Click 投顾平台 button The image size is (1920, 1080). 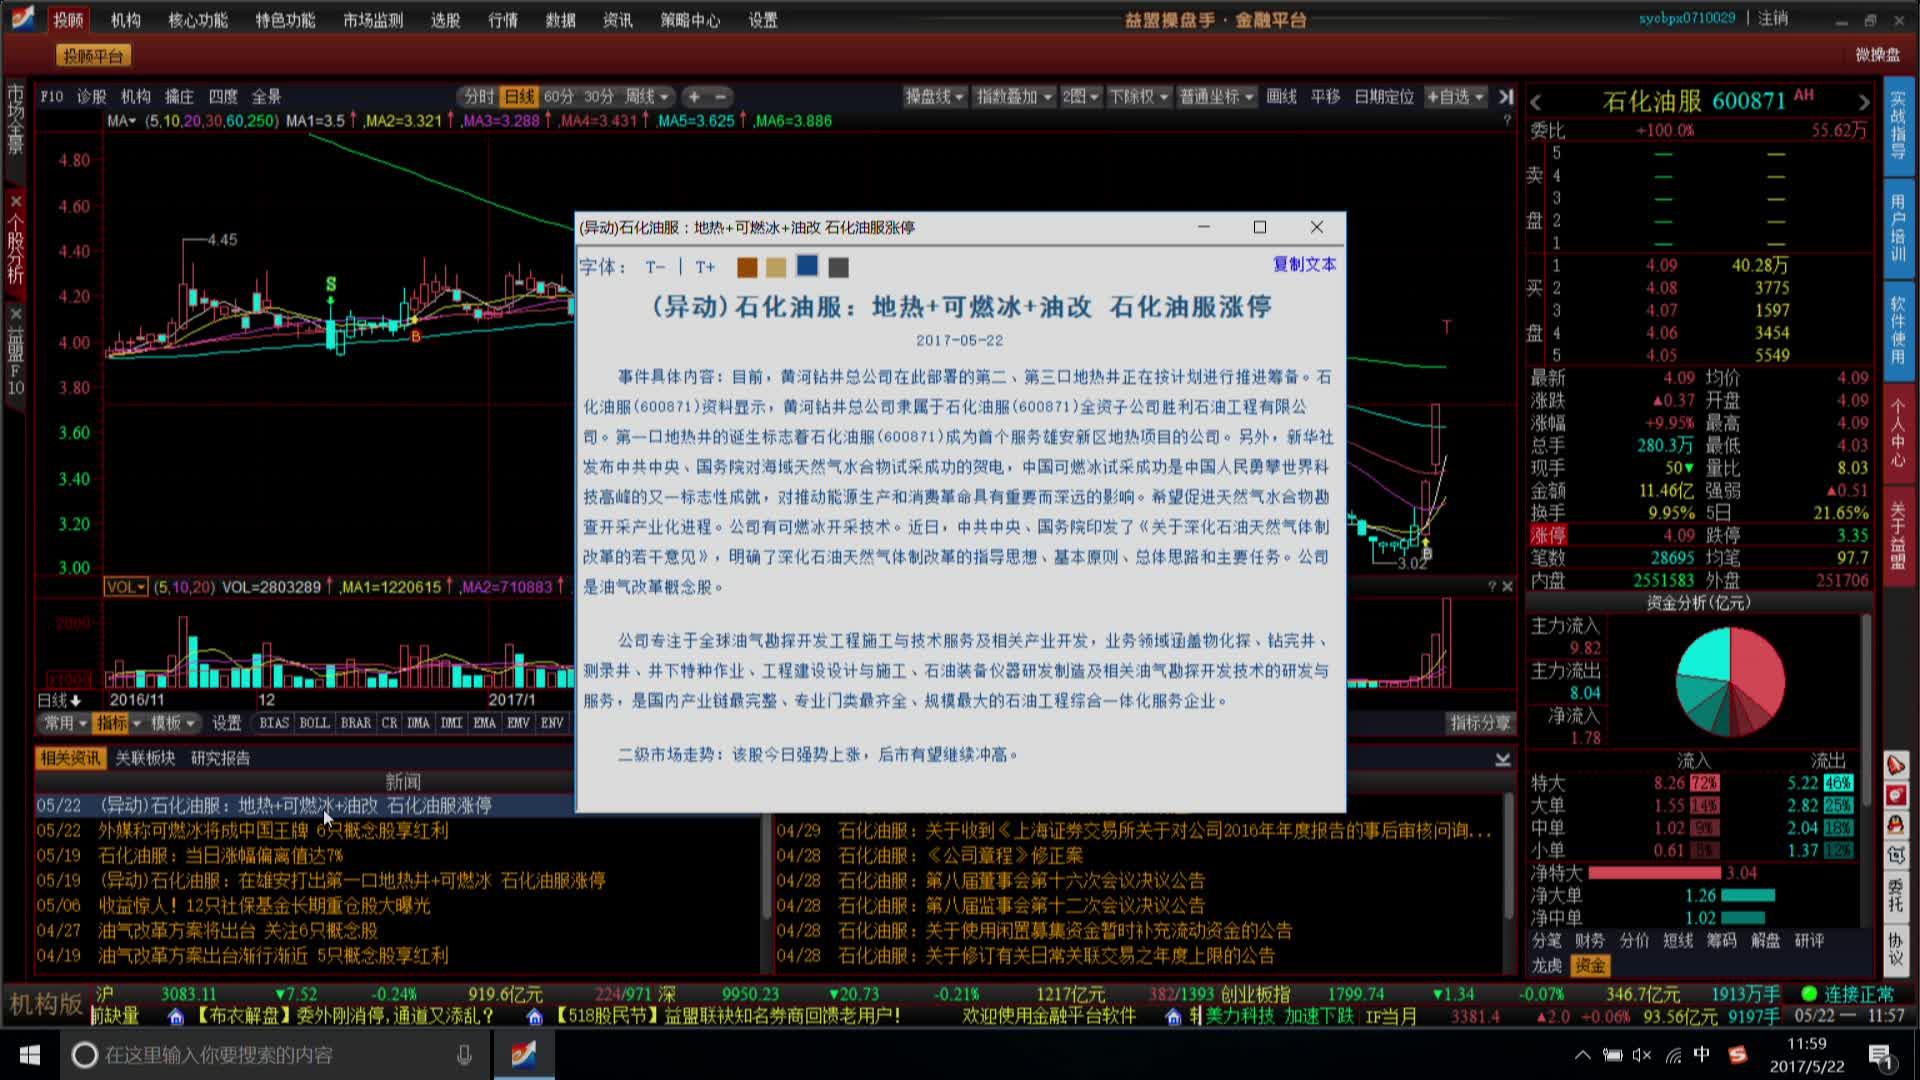pyautogui.click(x=93, y=56)
